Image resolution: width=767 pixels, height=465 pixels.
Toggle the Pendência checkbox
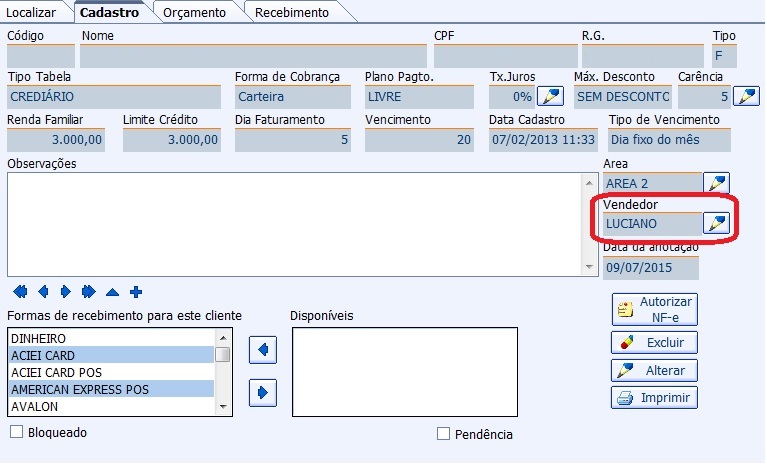[444, 434]
